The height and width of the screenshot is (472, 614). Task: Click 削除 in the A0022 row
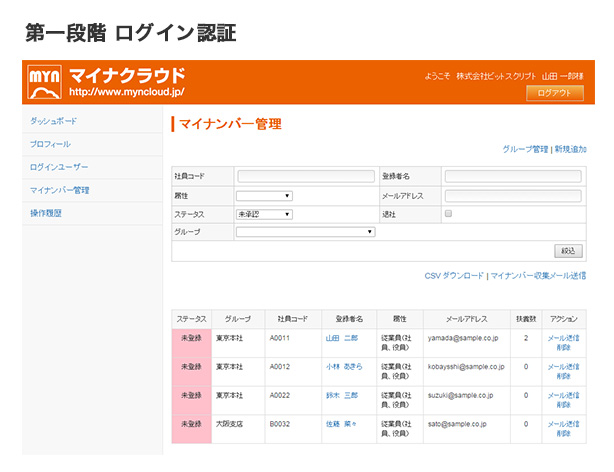563,405
